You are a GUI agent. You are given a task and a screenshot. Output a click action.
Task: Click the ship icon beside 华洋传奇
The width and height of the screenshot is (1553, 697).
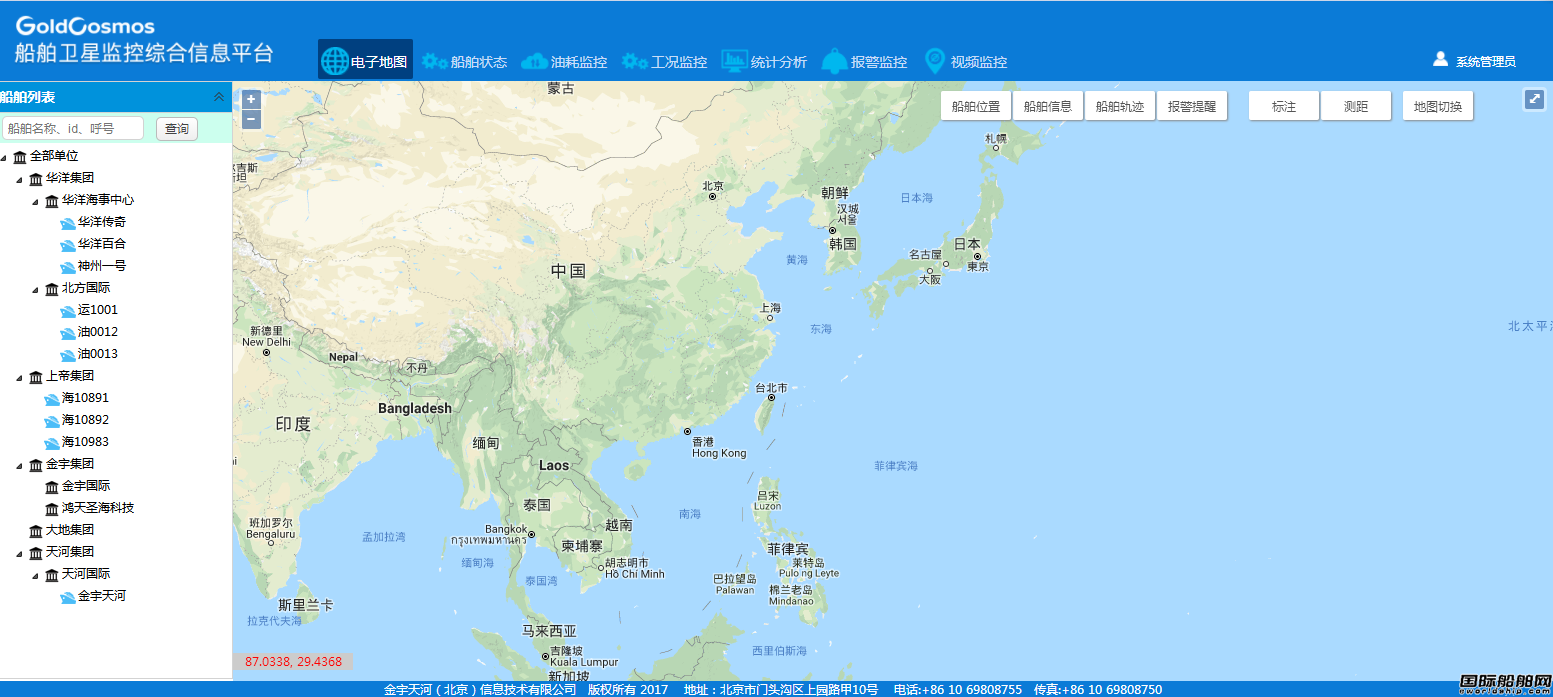(68, 223)
